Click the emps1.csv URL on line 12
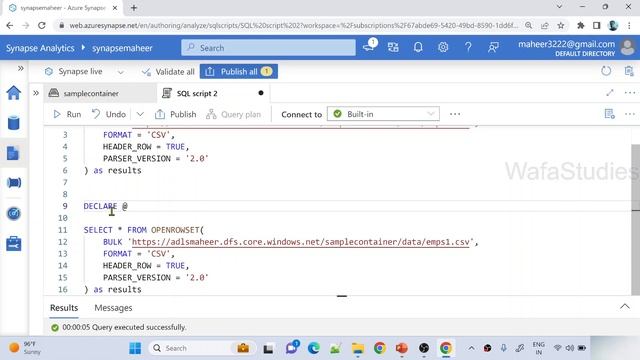640x360 pixels. [300, 242]
